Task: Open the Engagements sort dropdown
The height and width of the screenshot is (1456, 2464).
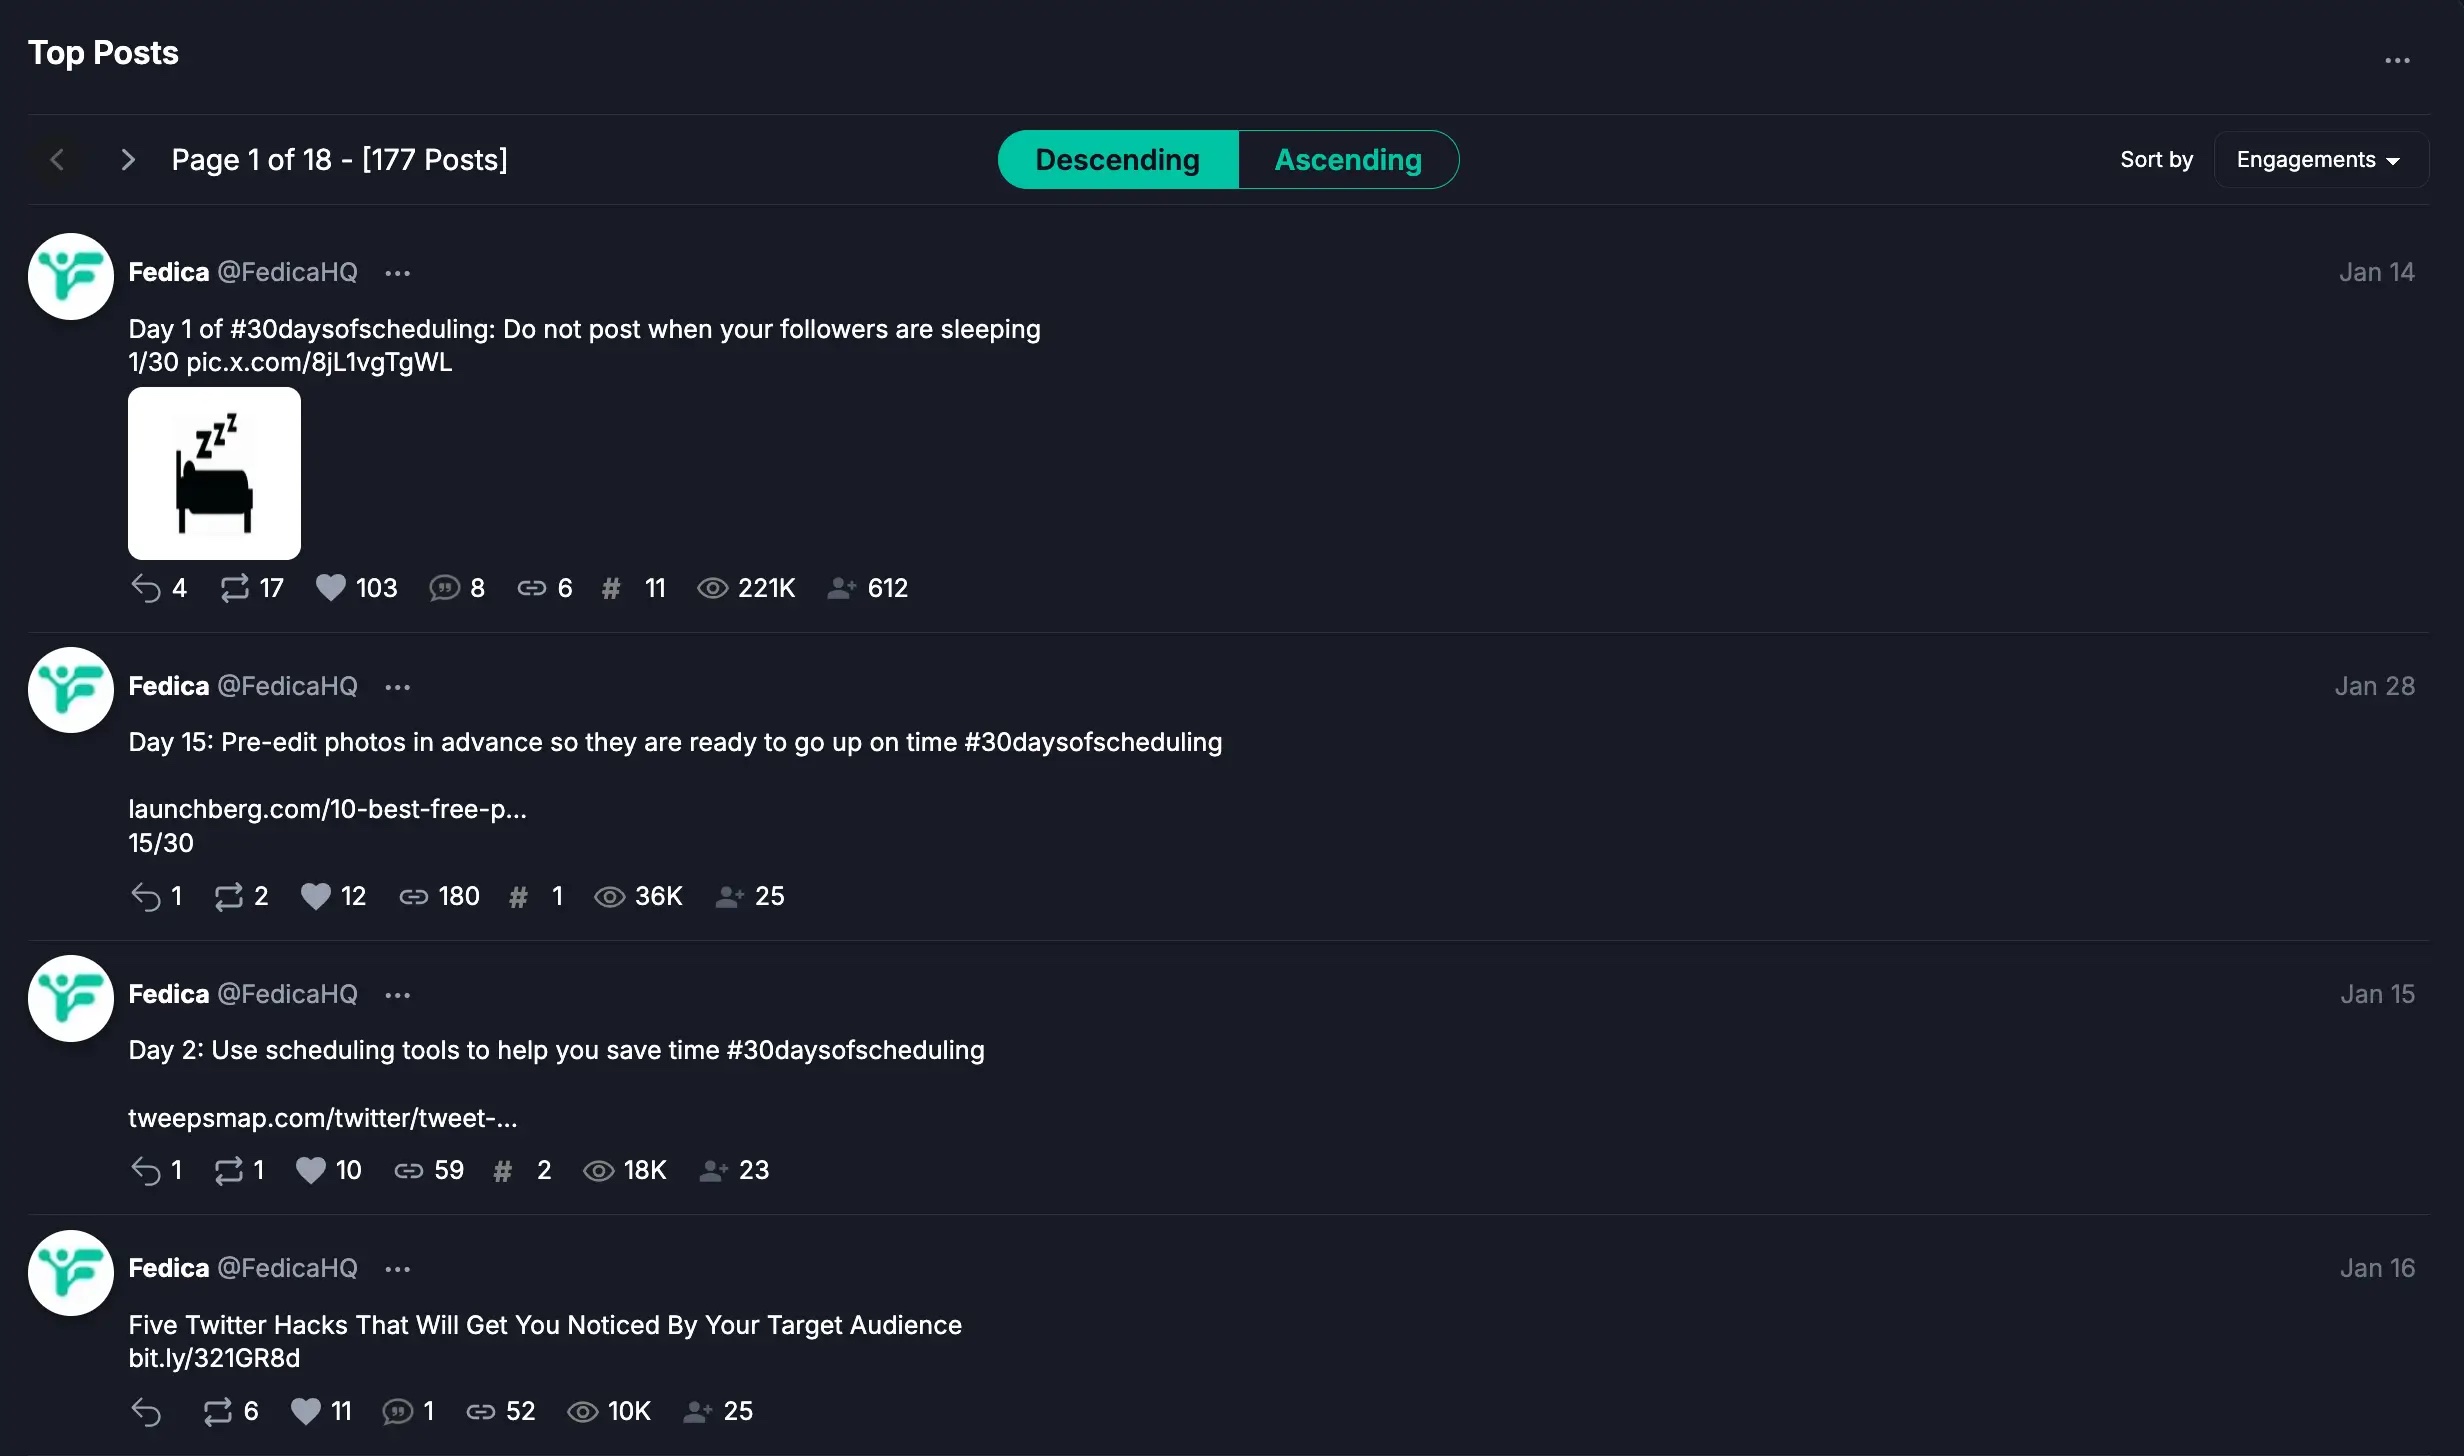Action: (x=2319, y=160)
